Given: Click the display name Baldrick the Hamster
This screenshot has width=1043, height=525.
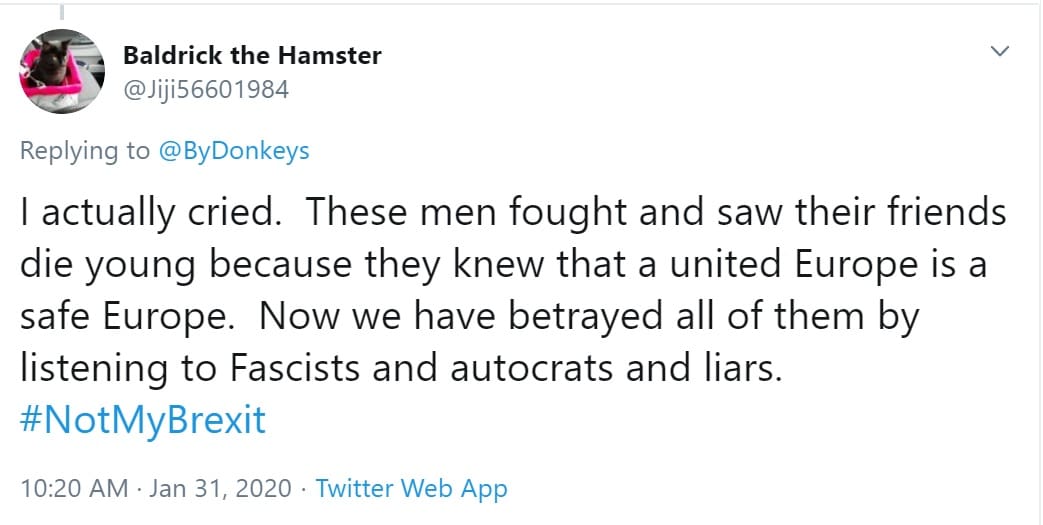Looking at the screenshot, I should [252, 56].
